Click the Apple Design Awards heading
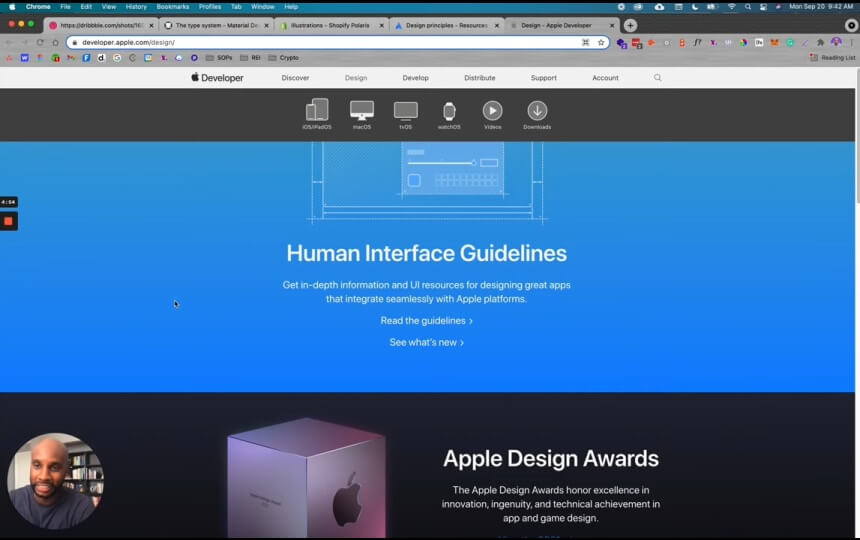 pos(551,459)
